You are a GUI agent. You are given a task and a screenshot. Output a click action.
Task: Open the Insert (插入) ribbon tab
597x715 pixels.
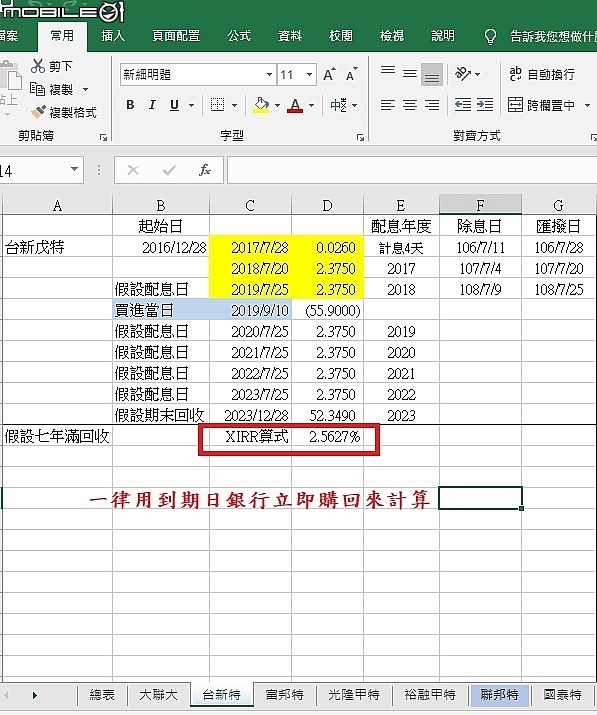[x=113, y=36]
